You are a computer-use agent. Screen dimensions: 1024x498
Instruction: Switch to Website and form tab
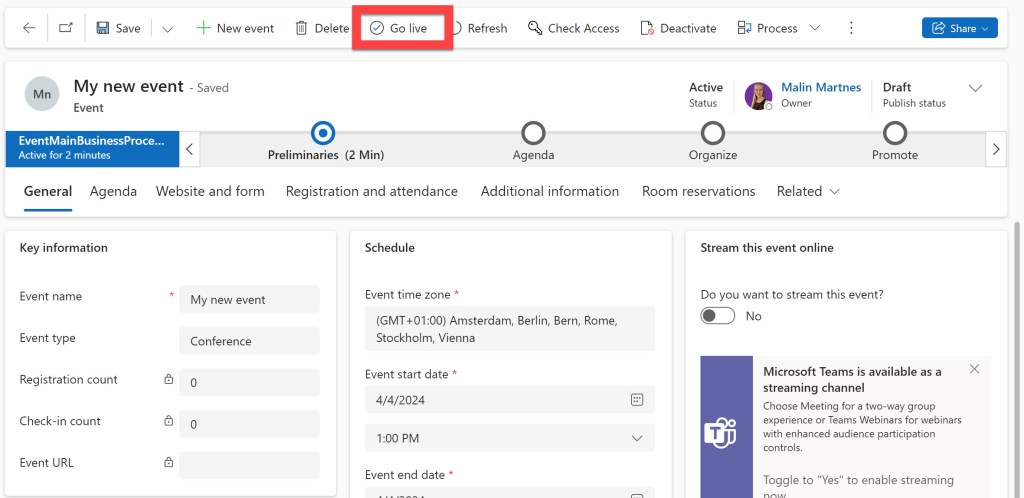[210, 191]
